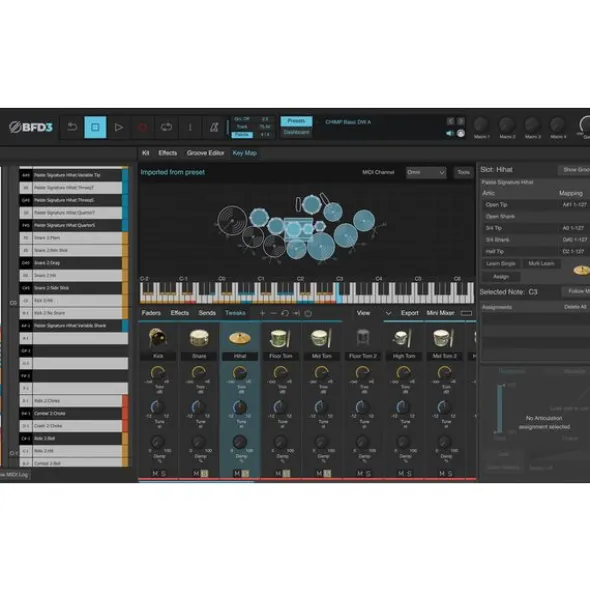Solo the Mid Tom 2 channel
Viewport: 590px width, 591px height.
click(x=450, y=473)
